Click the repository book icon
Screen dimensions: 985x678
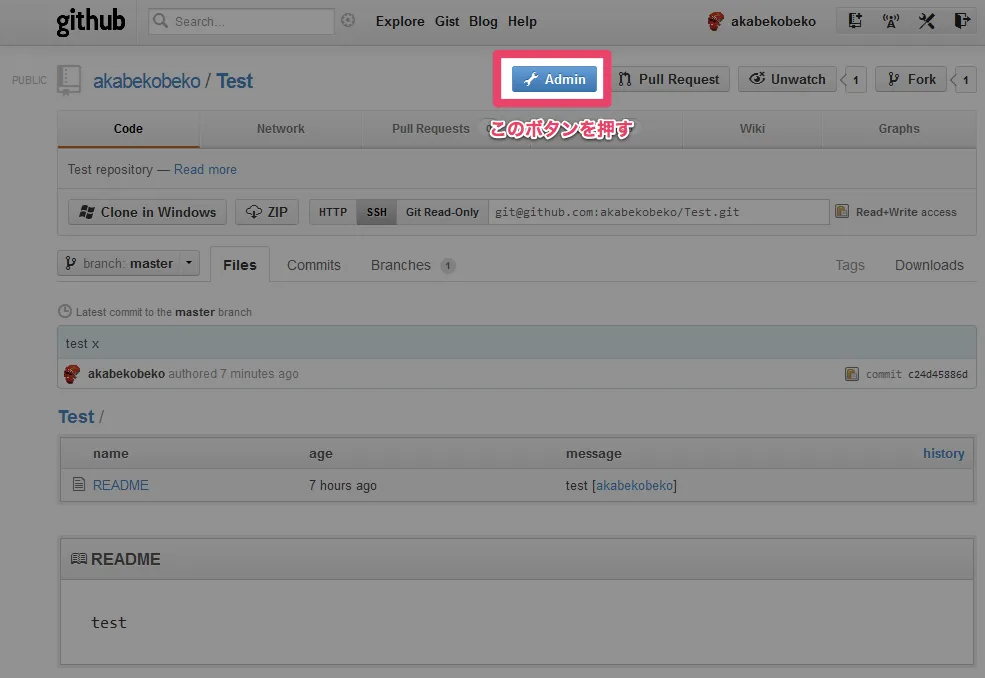pyautogui.click(x=69, y=80)
